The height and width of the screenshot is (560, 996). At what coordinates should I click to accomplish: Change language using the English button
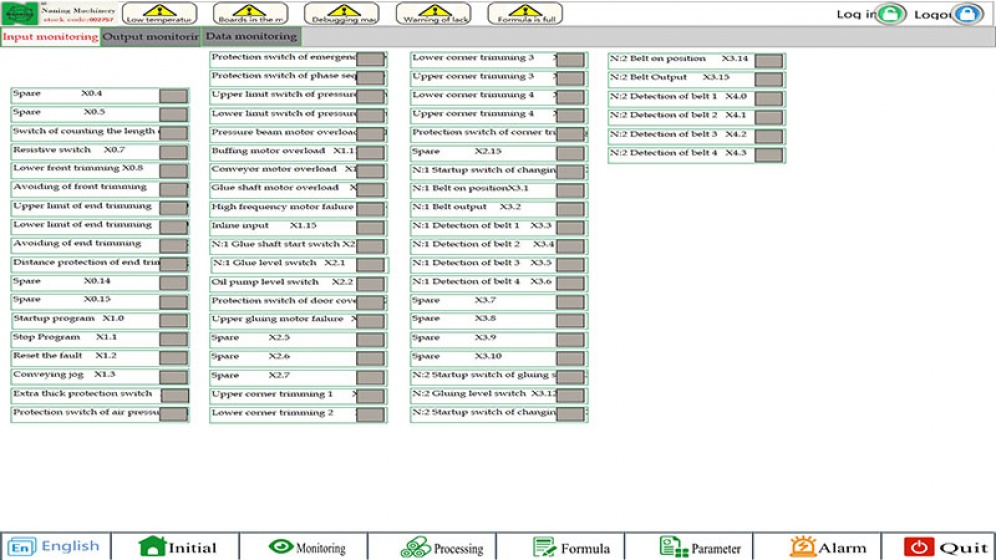point(56,547)
